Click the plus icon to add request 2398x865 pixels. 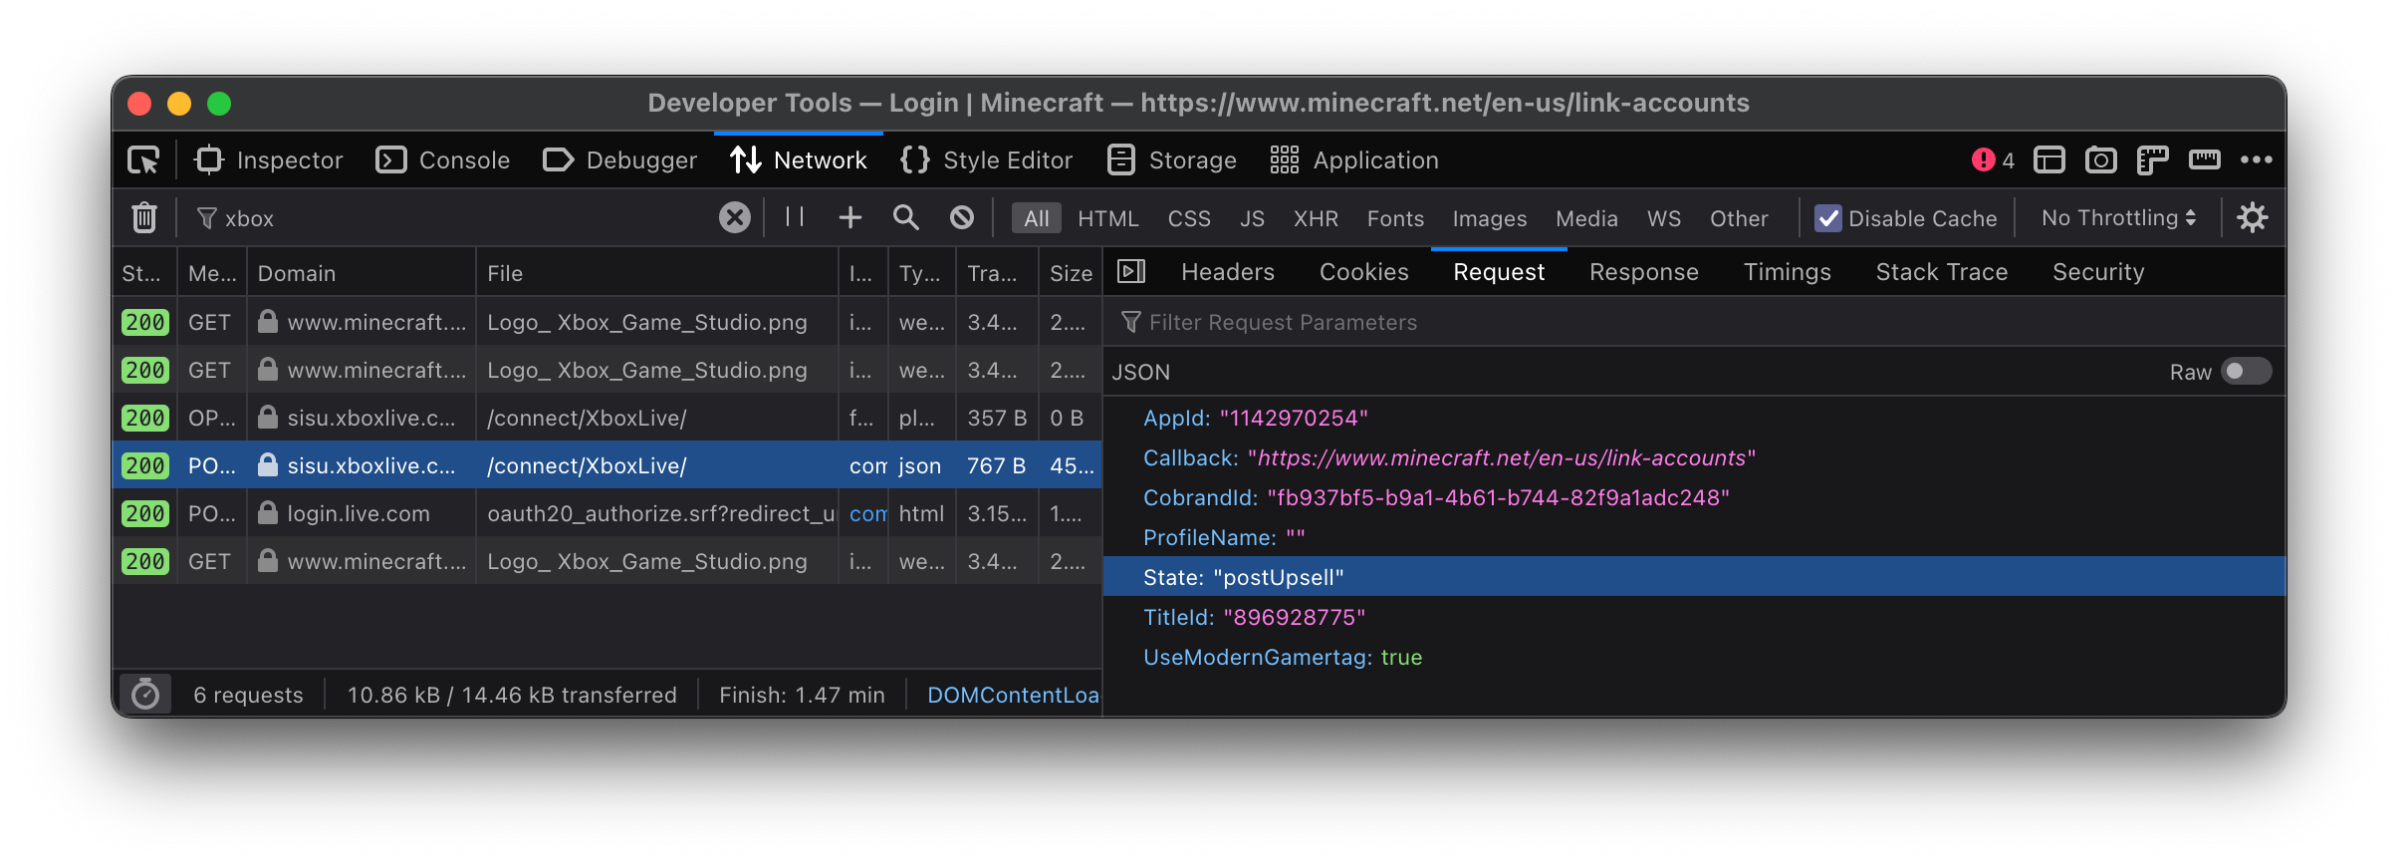click(x=850, y=218)
